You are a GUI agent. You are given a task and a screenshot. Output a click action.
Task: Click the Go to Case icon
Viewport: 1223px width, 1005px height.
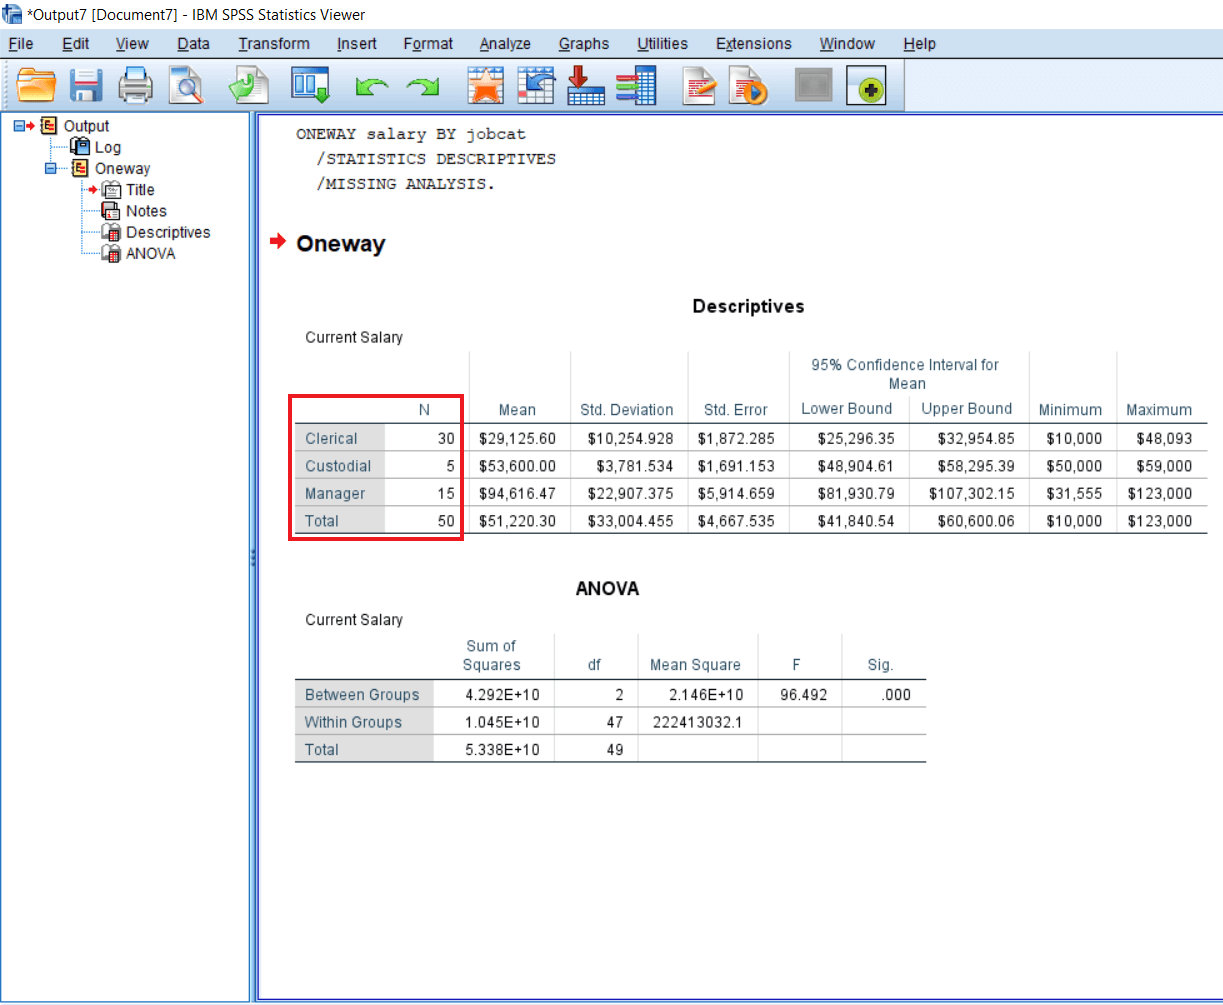536,85
